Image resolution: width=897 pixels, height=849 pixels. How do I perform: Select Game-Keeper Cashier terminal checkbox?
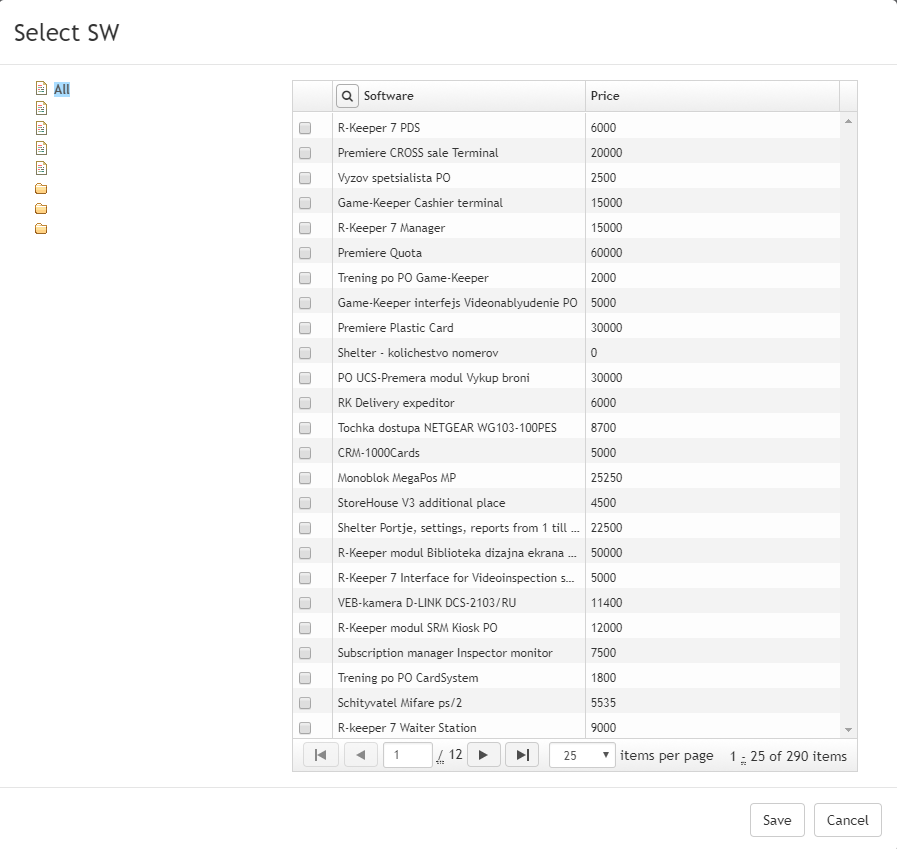click(305, 203)
